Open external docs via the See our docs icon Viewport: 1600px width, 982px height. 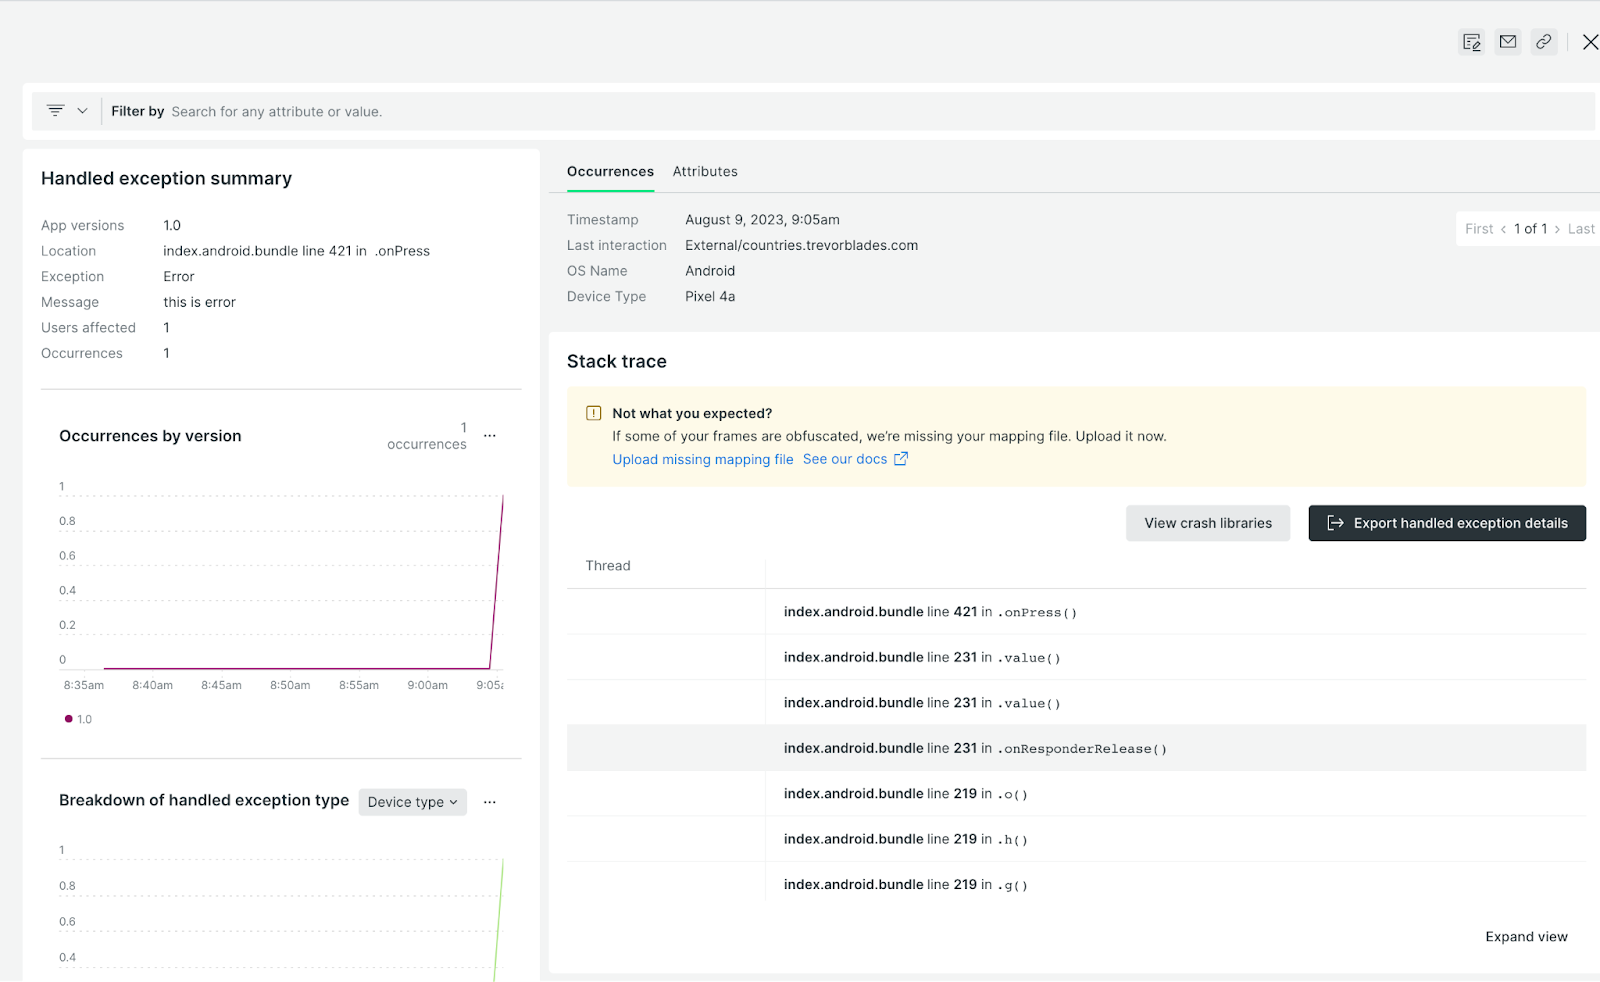coord(900,458)
